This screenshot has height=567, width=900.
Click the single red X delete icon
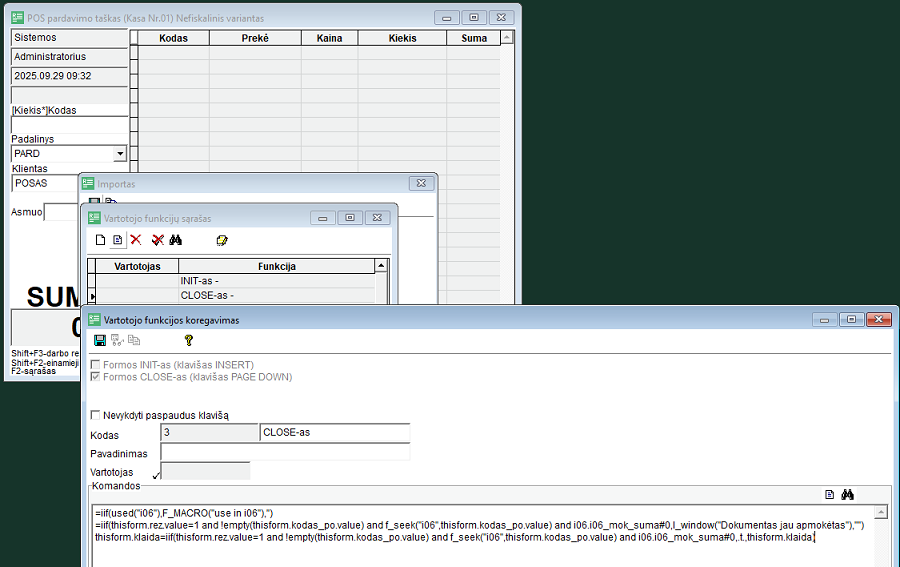pyautogui.click(x=136, y=240)
